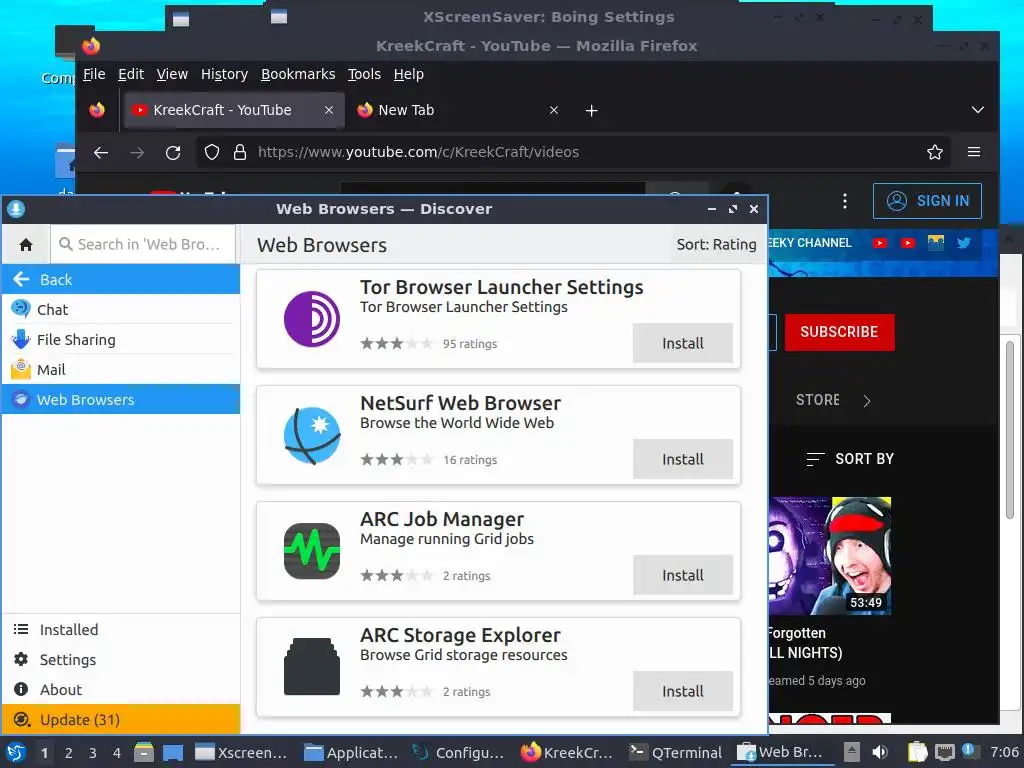1024x768 pixels.
Task: Click the Discover home icon
Action: (25, 244)
